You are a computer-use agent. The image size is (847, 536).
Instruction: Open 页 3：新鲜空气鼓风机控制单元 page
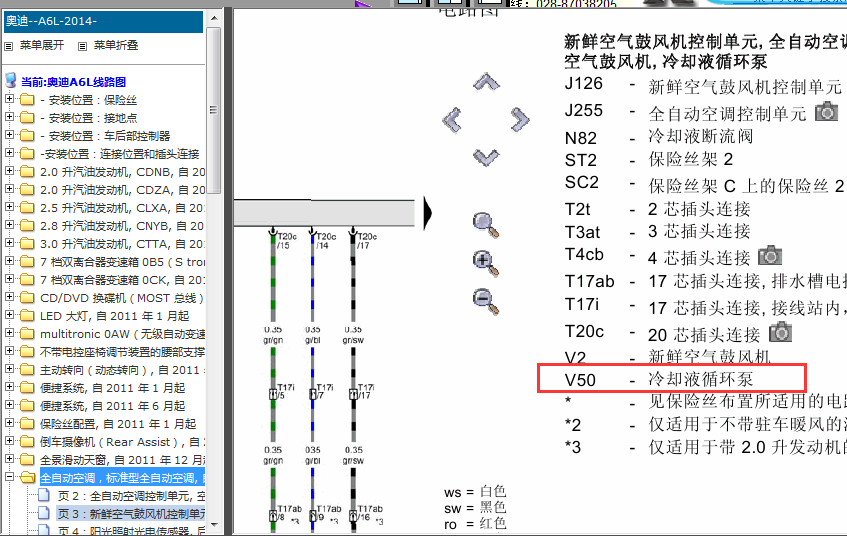[131, 514]
